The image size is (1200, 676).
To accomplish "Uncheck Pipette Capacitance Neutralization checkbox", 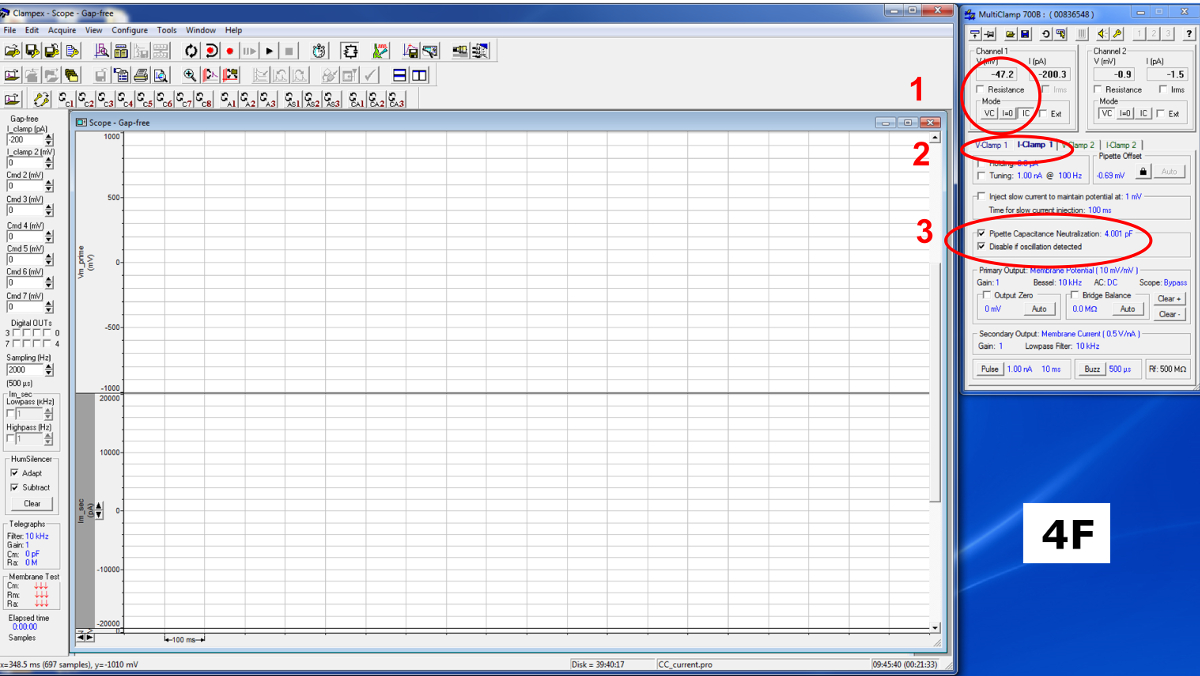I will [981, 234].
